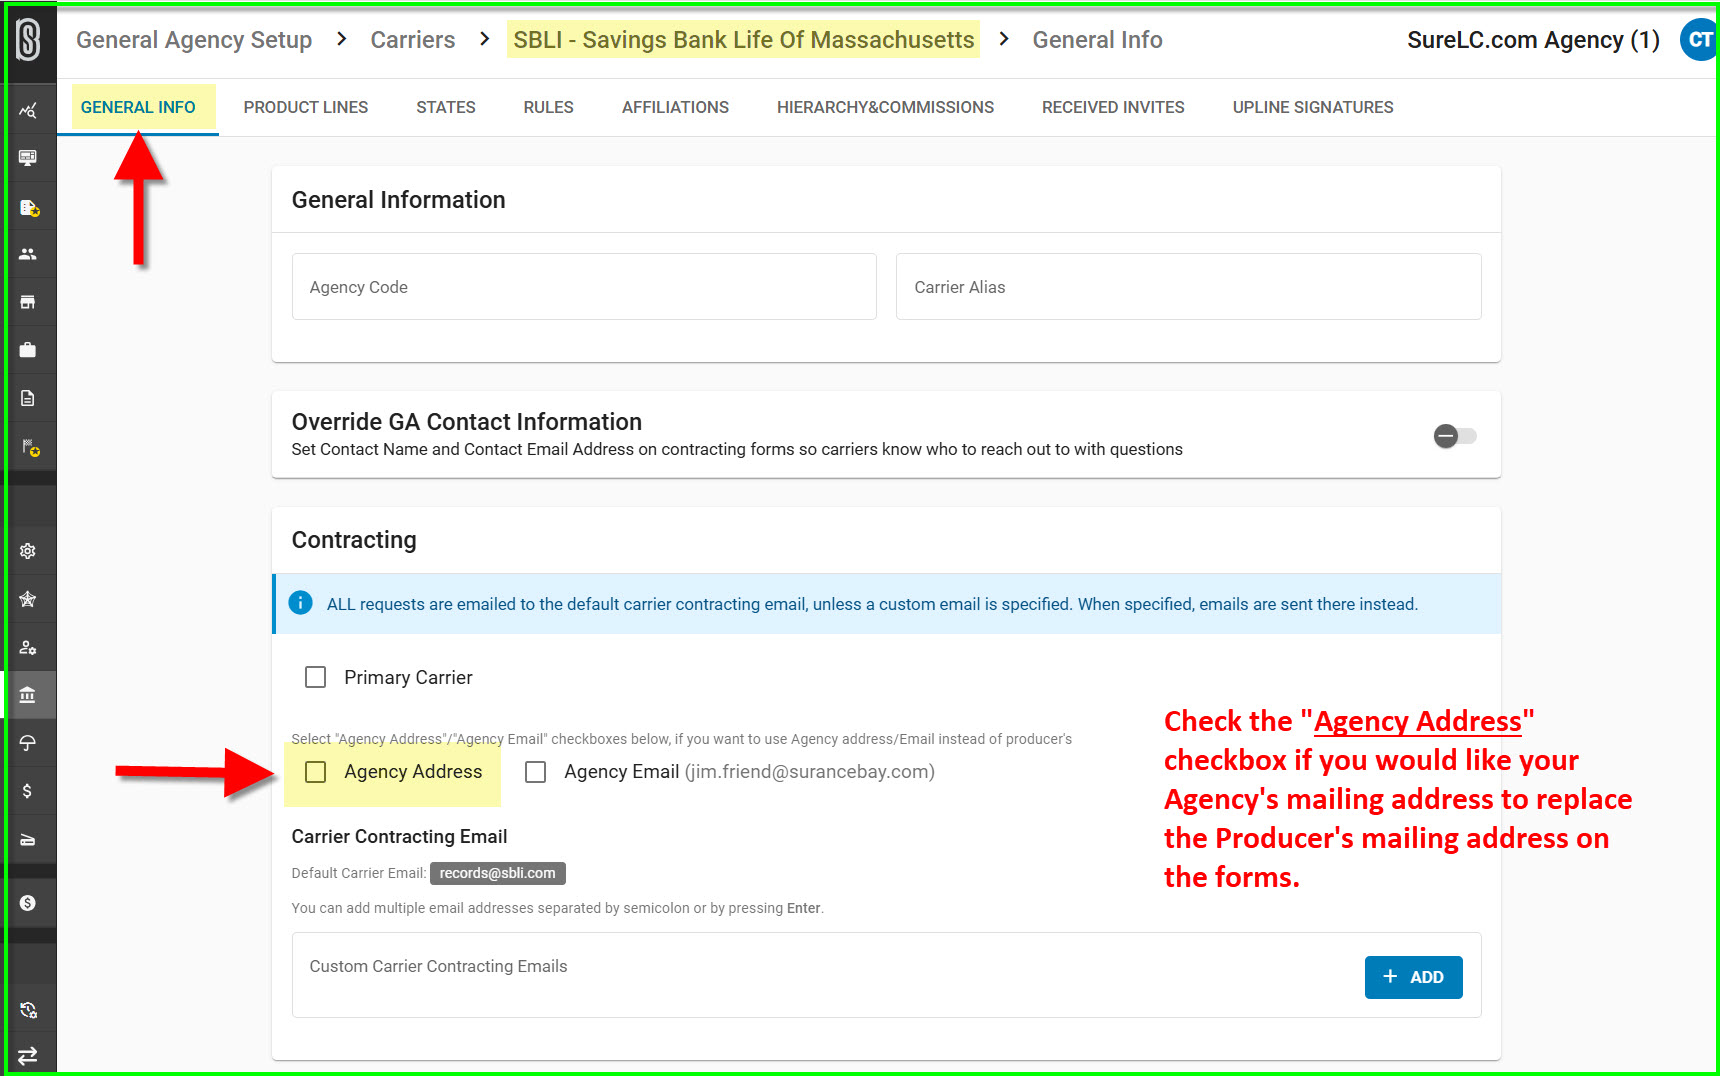Click the CT user avatar
Viewport: 1720px width, 1076px height.
click(x=1698, y=40)
